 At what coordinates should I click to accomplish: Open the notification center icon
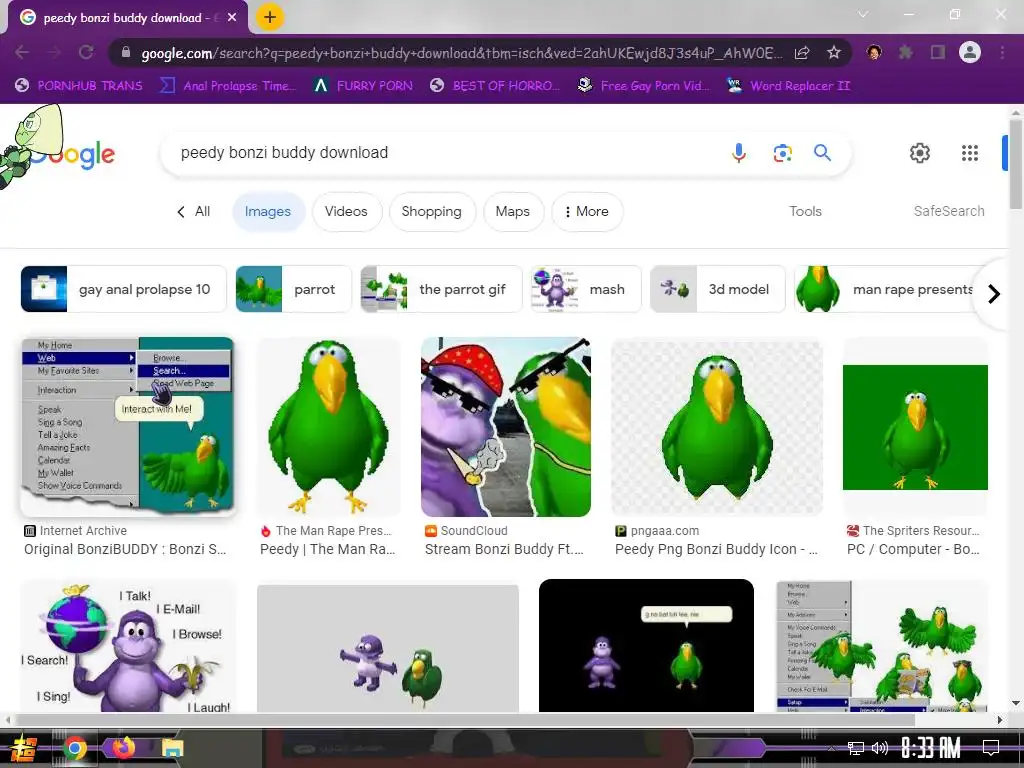tap(991, 747)
